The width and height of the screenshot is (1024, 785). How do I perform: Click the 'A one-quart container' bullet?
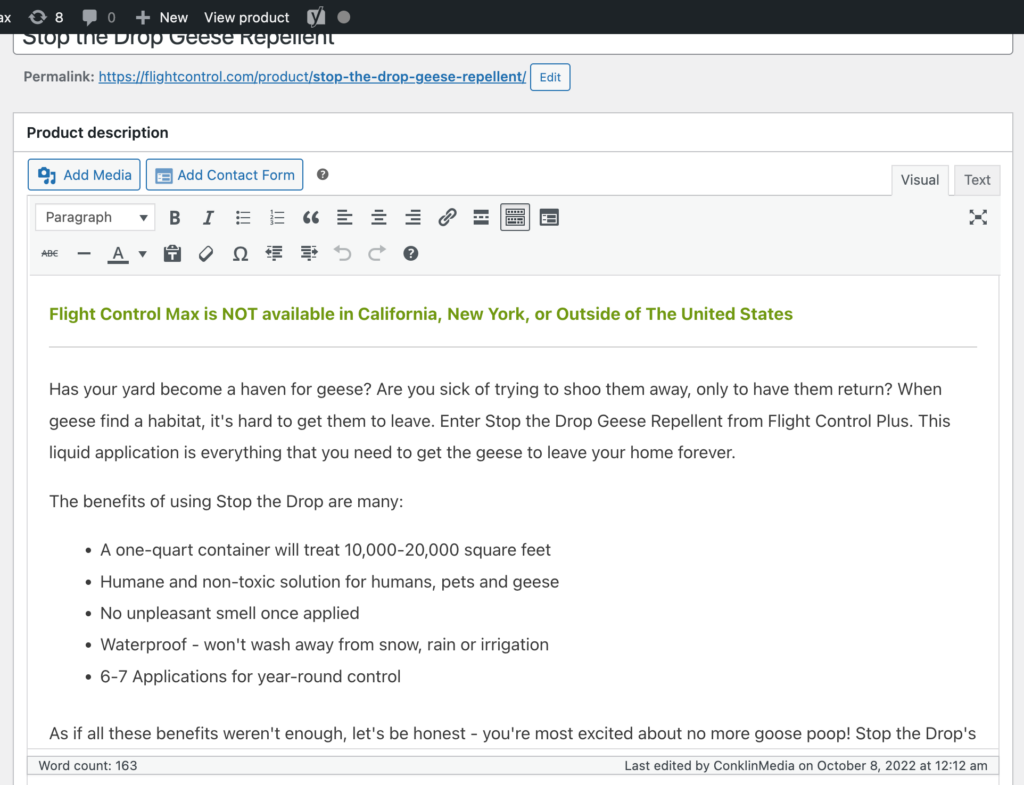tap(325, 550)
